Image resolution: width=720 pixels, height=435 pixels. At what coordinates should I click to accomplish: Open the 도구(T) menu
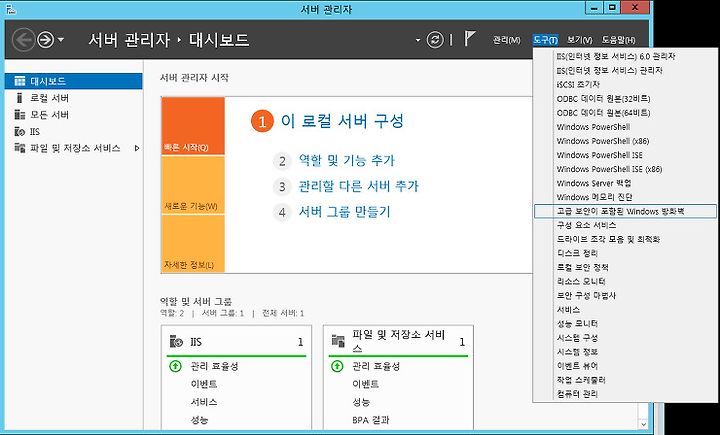(546, 40)
